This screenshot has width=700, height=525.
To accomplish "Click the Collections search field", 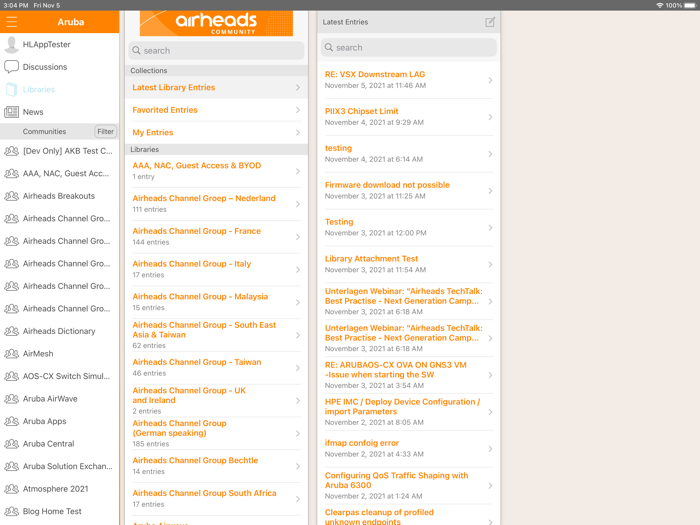I will pyautogui.click(x=217, y=50).
